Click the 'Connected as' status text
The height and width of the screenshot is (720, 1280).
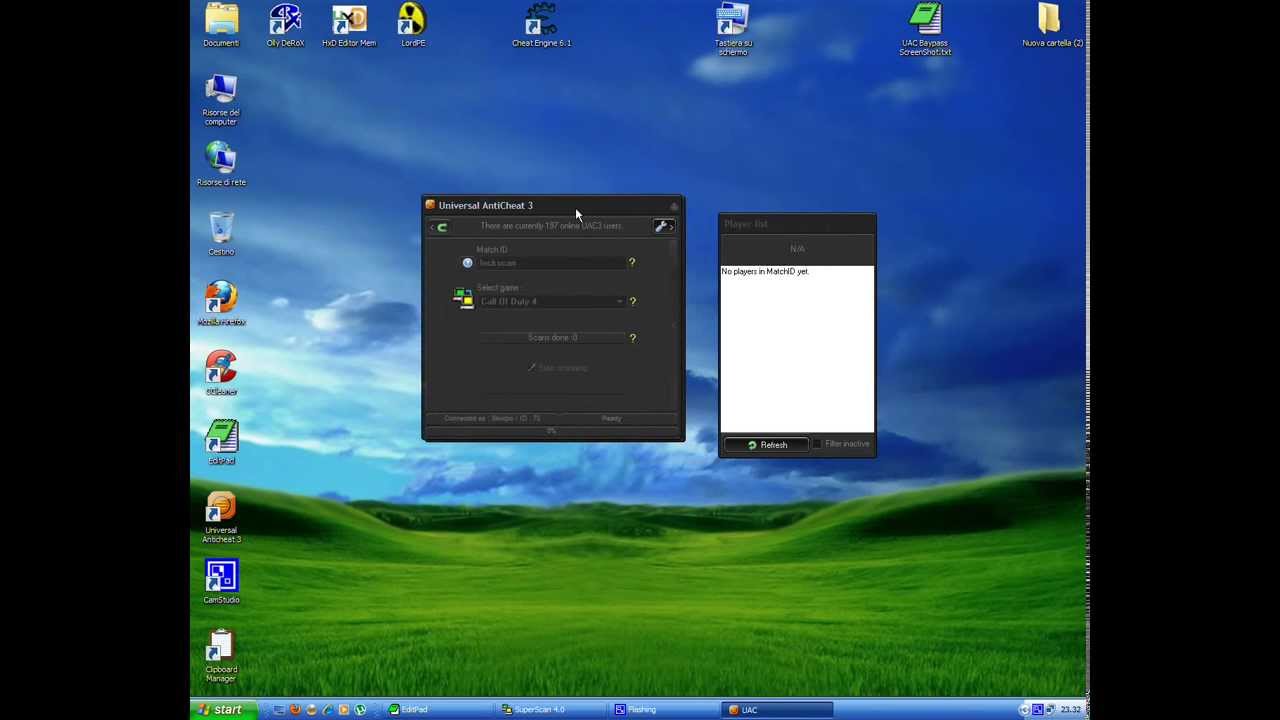(x=492, y=419)
